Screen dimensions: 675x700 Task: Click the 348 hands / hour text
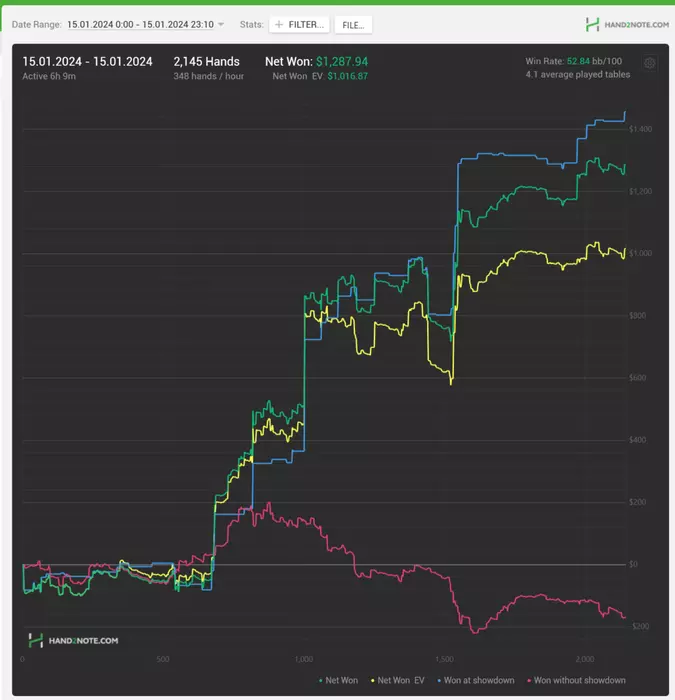click(x=208, y=76)
